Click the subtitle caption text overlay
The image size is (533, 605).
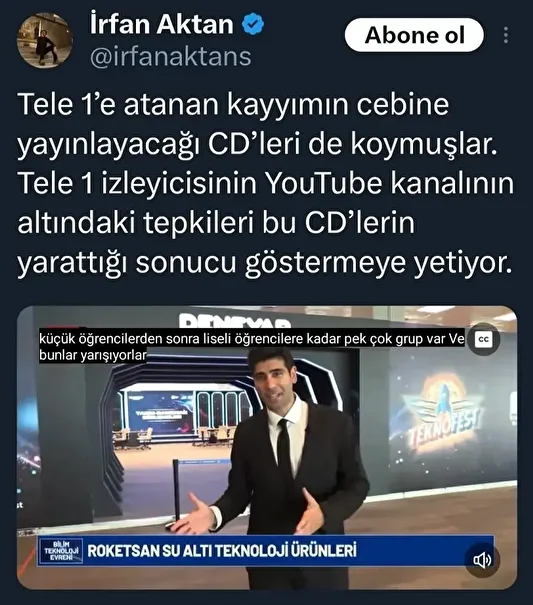pos(252,346)
